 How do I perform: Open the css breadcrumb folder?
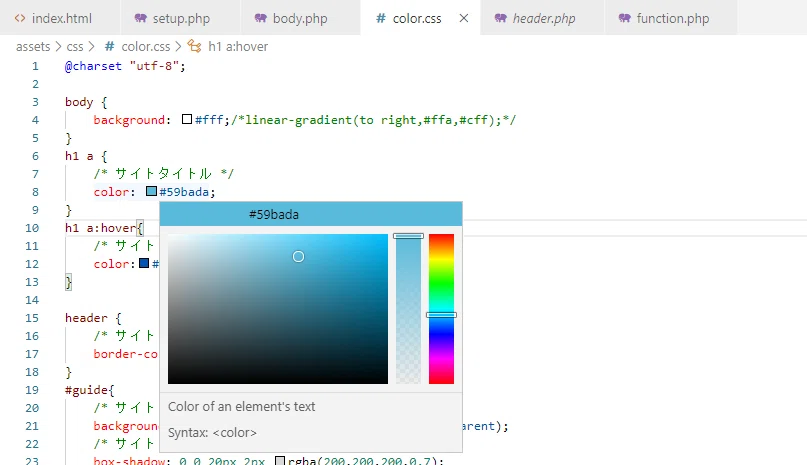click(x=75, y=46)
